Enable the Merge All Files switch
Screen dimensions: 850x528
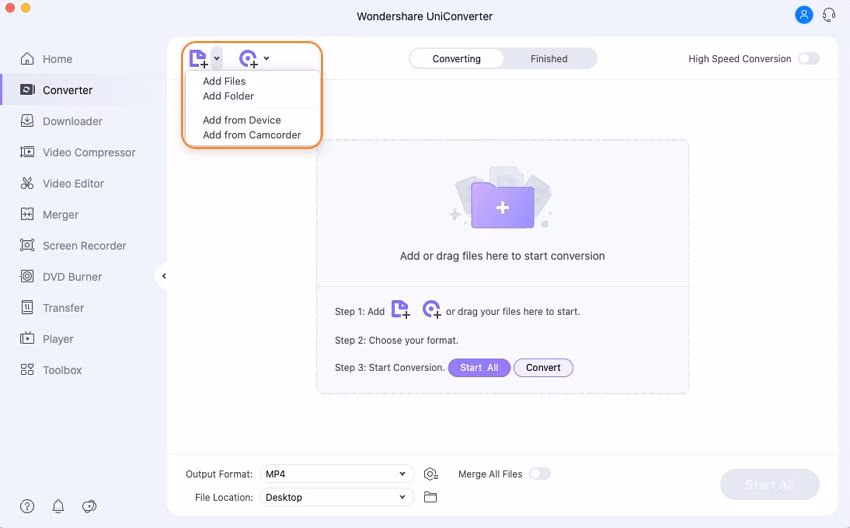tap(539, 474)
